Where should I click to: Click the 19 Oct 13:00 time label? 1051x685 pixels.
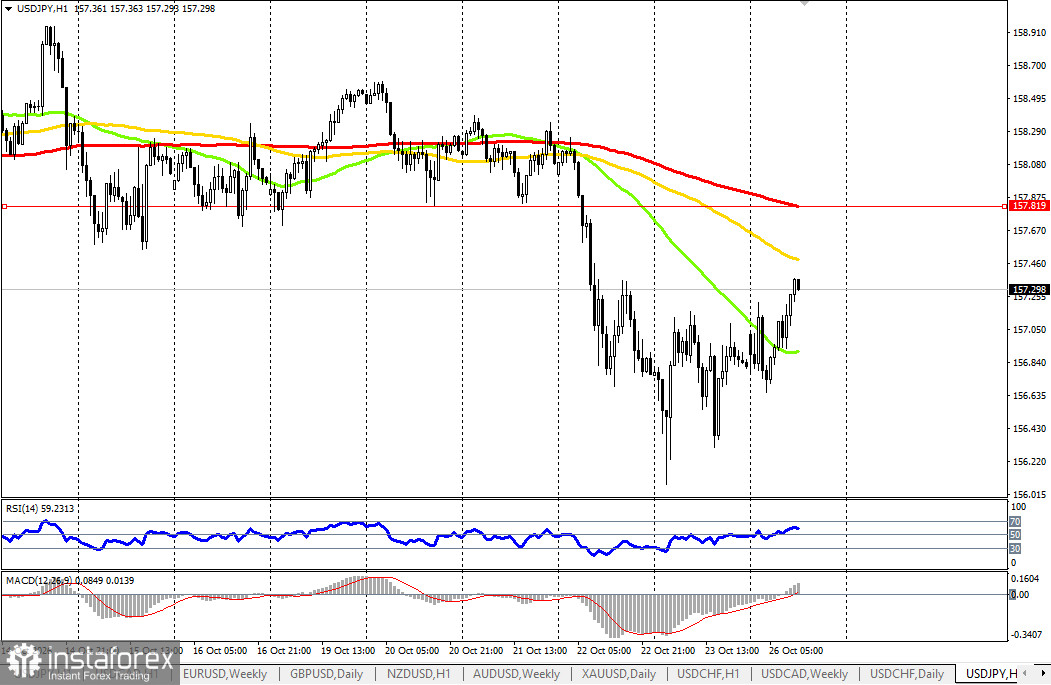(x=348, y=650)
